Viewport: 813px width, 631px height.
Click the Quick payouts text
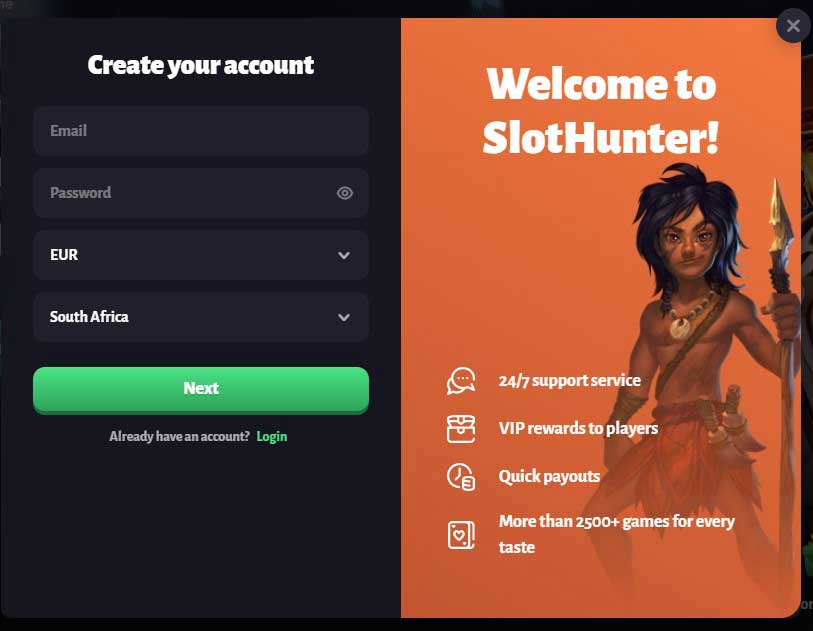point(549,476)
